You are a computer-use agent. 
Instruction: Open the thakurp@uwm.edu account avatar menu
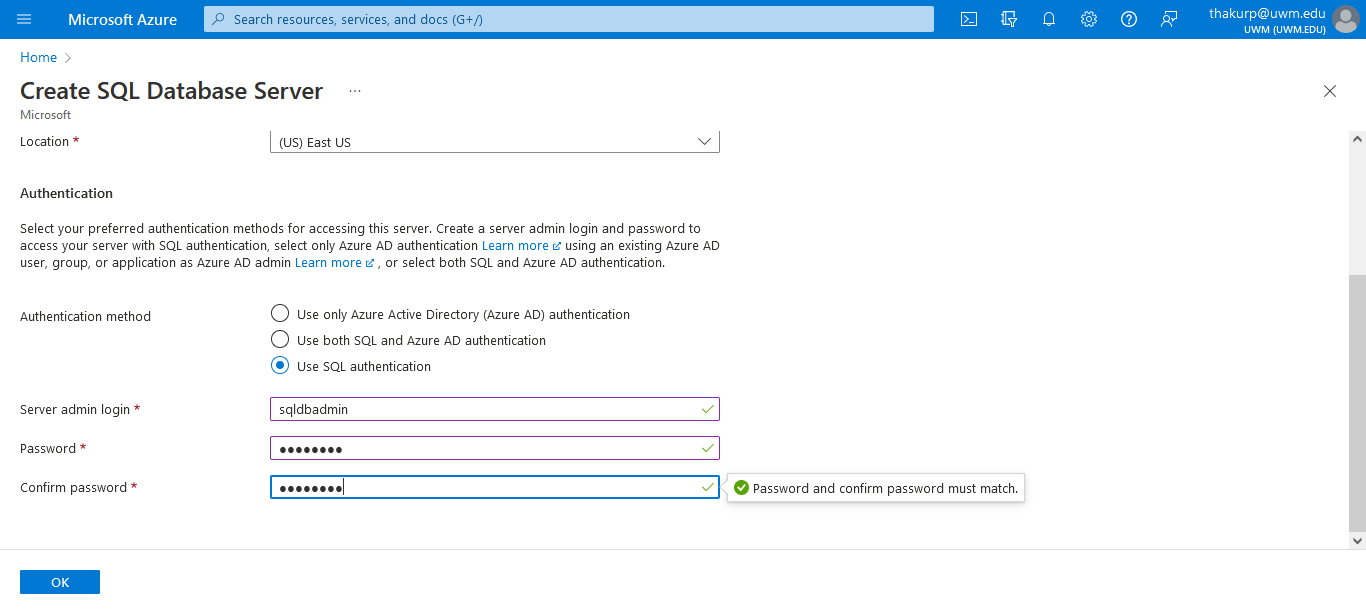coord(1345,18)
